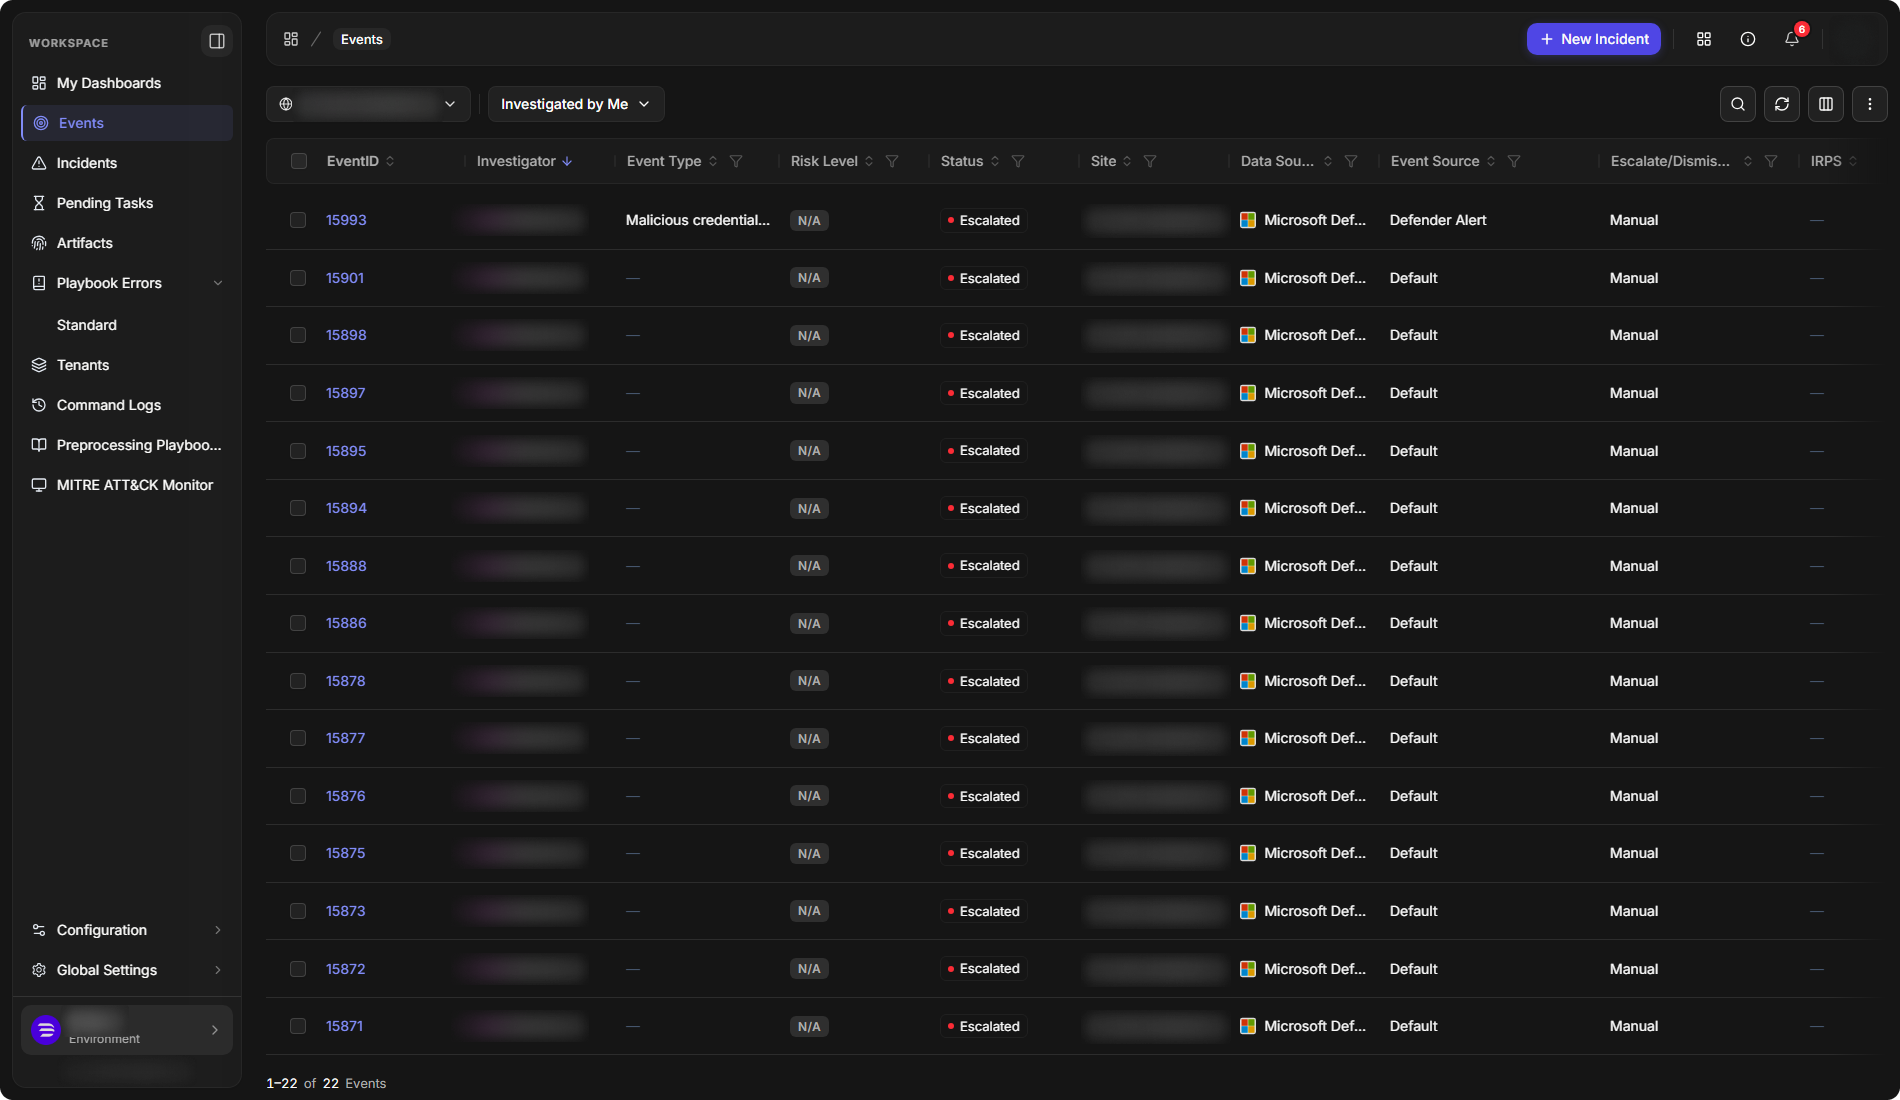Sort by the EventID column arrows
1900x1100 pixels.
pos(390,161)
